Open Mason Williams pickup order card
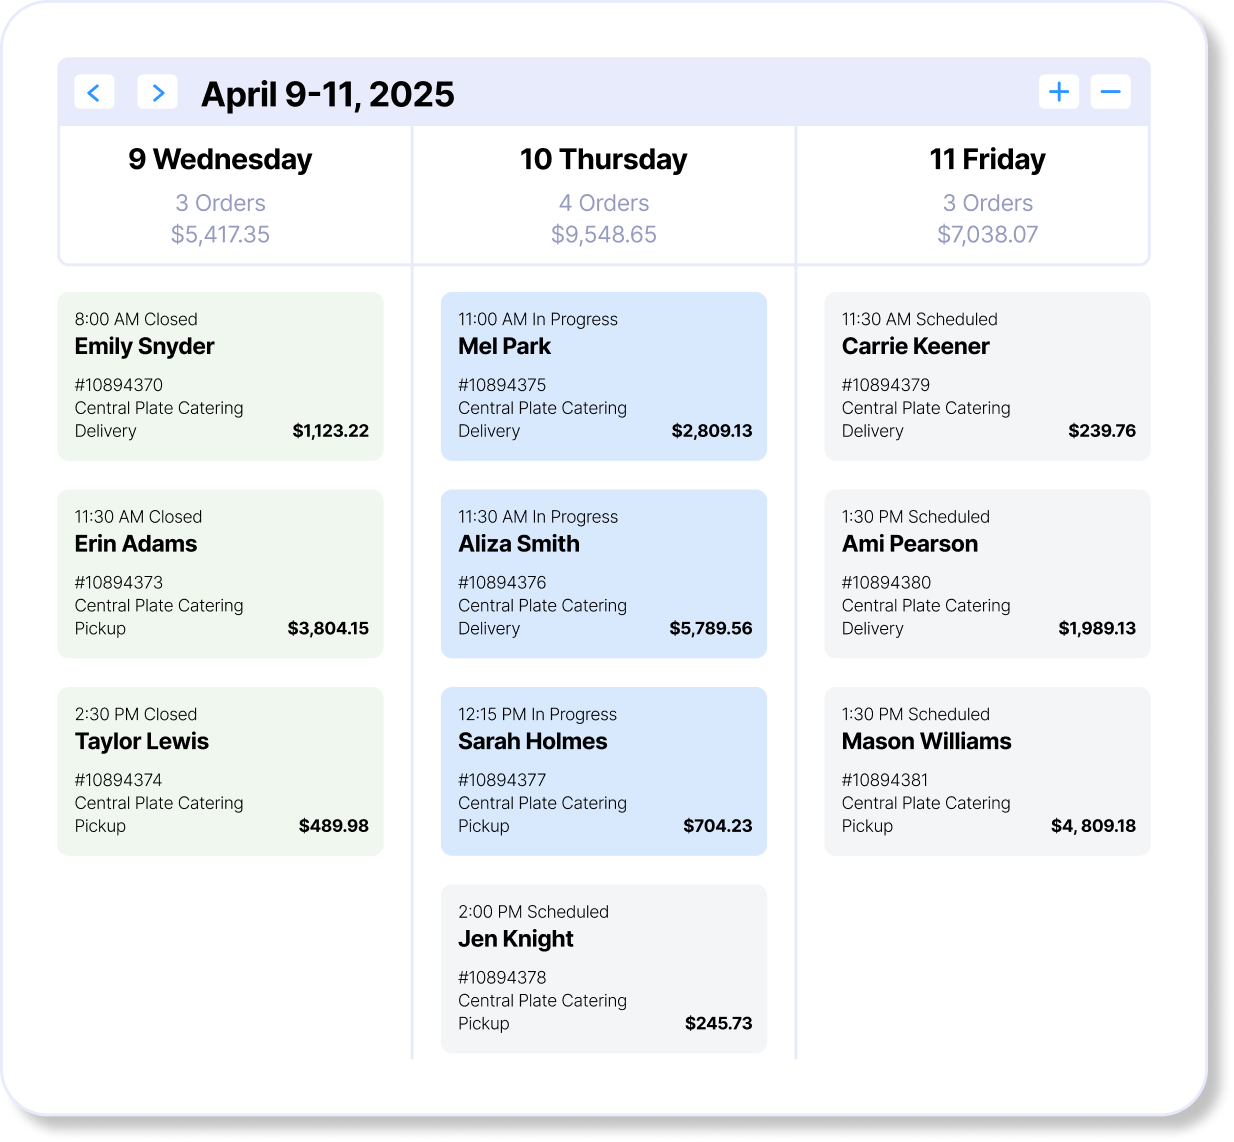 click(987, 771)
